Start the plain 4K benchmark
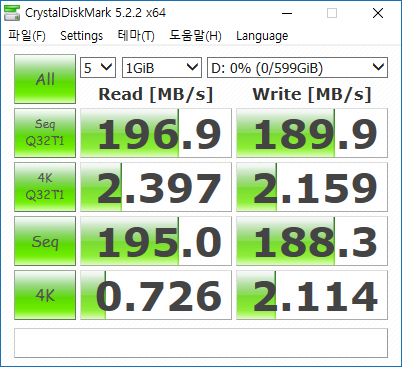The height and width of the screenshot is (367, 402). pos(45,295)
